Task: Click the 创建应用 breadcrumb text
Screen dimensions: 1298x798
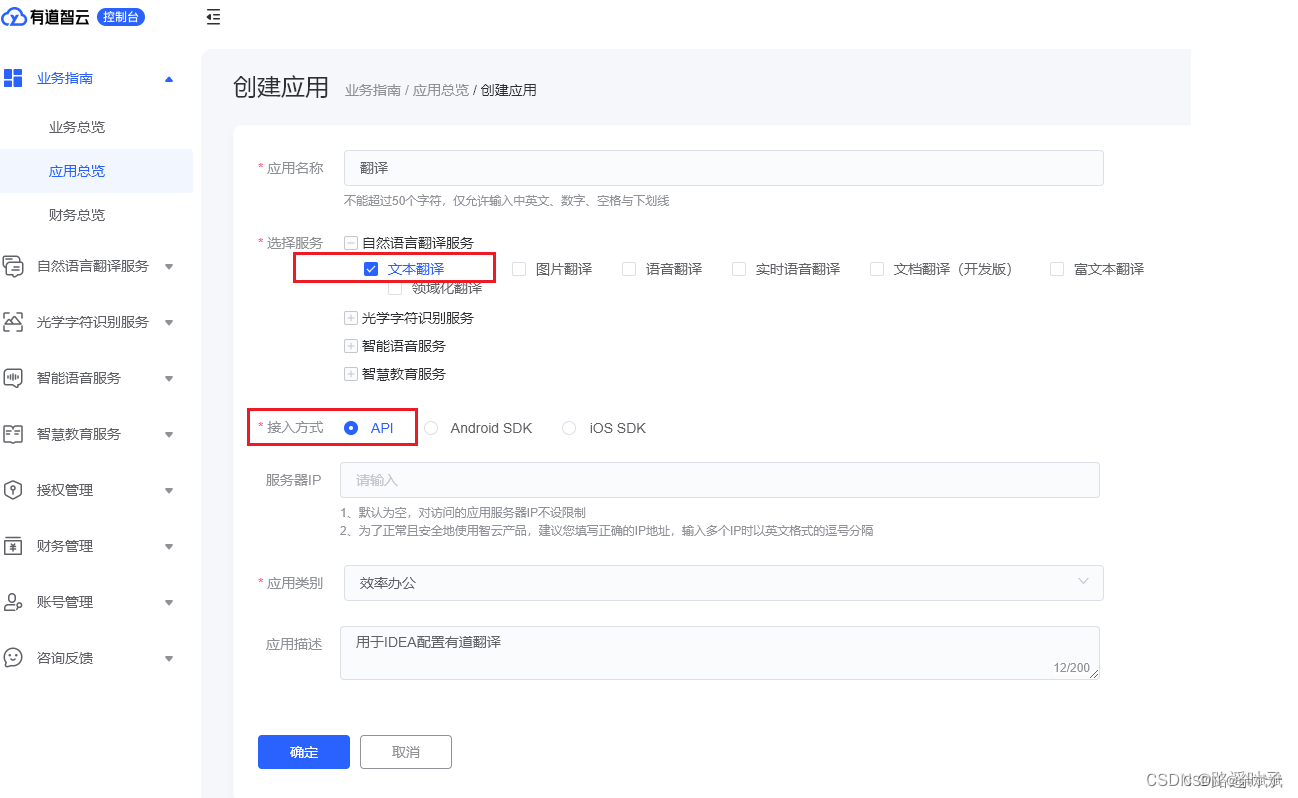Action: coord(509,90)
